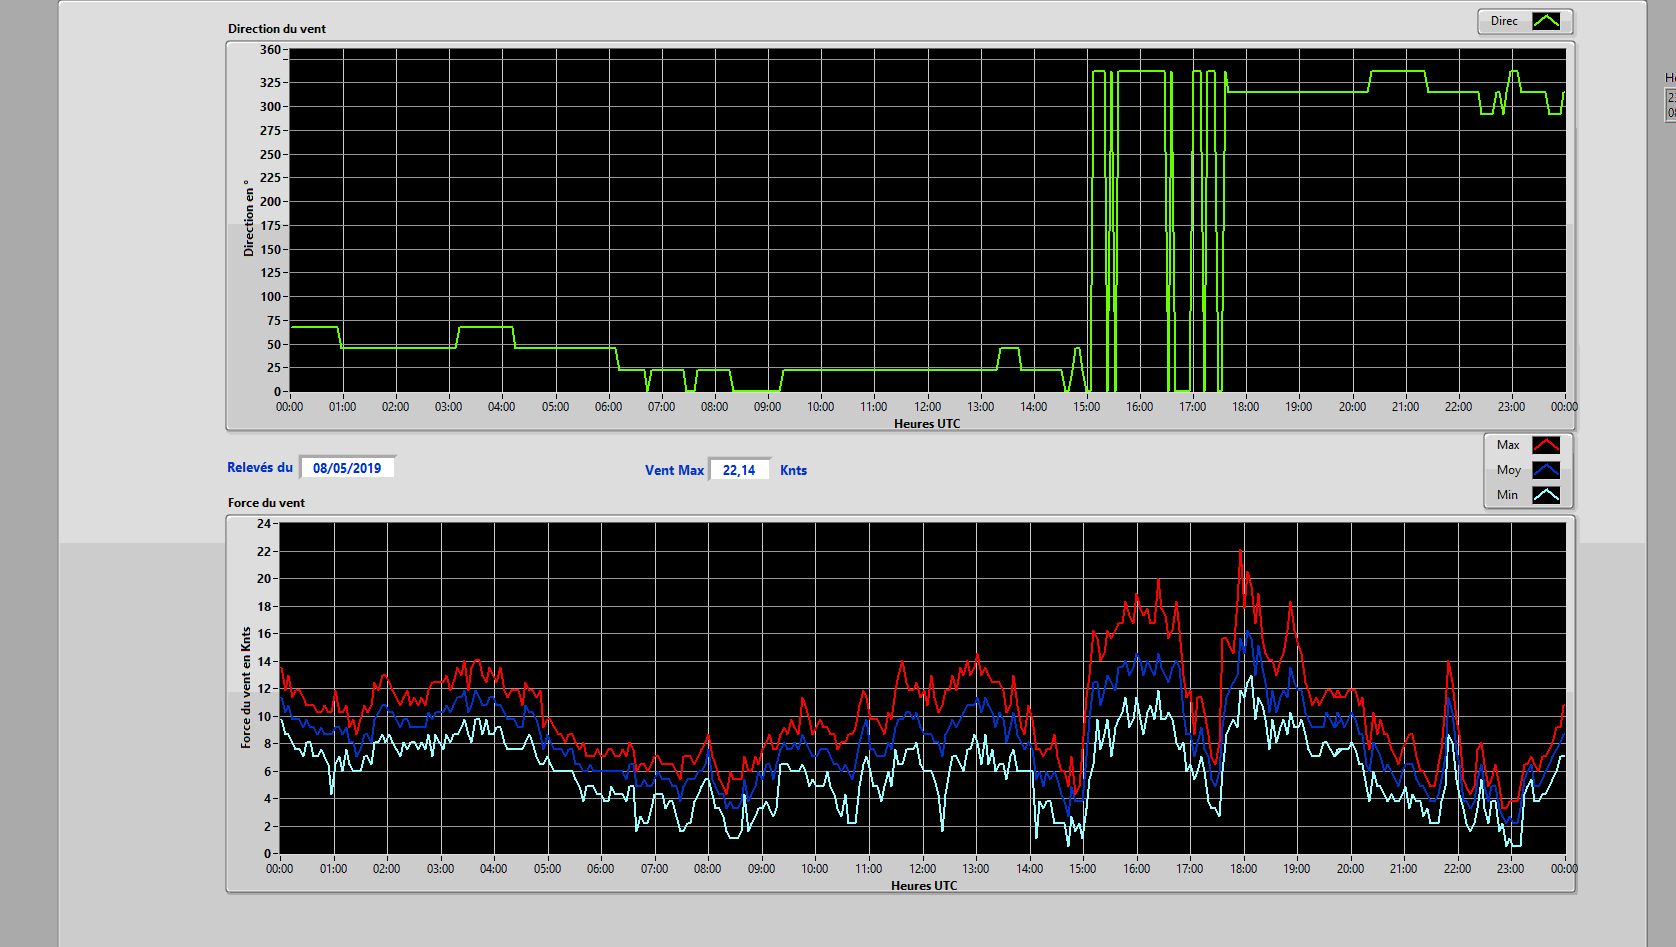
Task: Click the Relevés du label
Action: pos(260,468)
